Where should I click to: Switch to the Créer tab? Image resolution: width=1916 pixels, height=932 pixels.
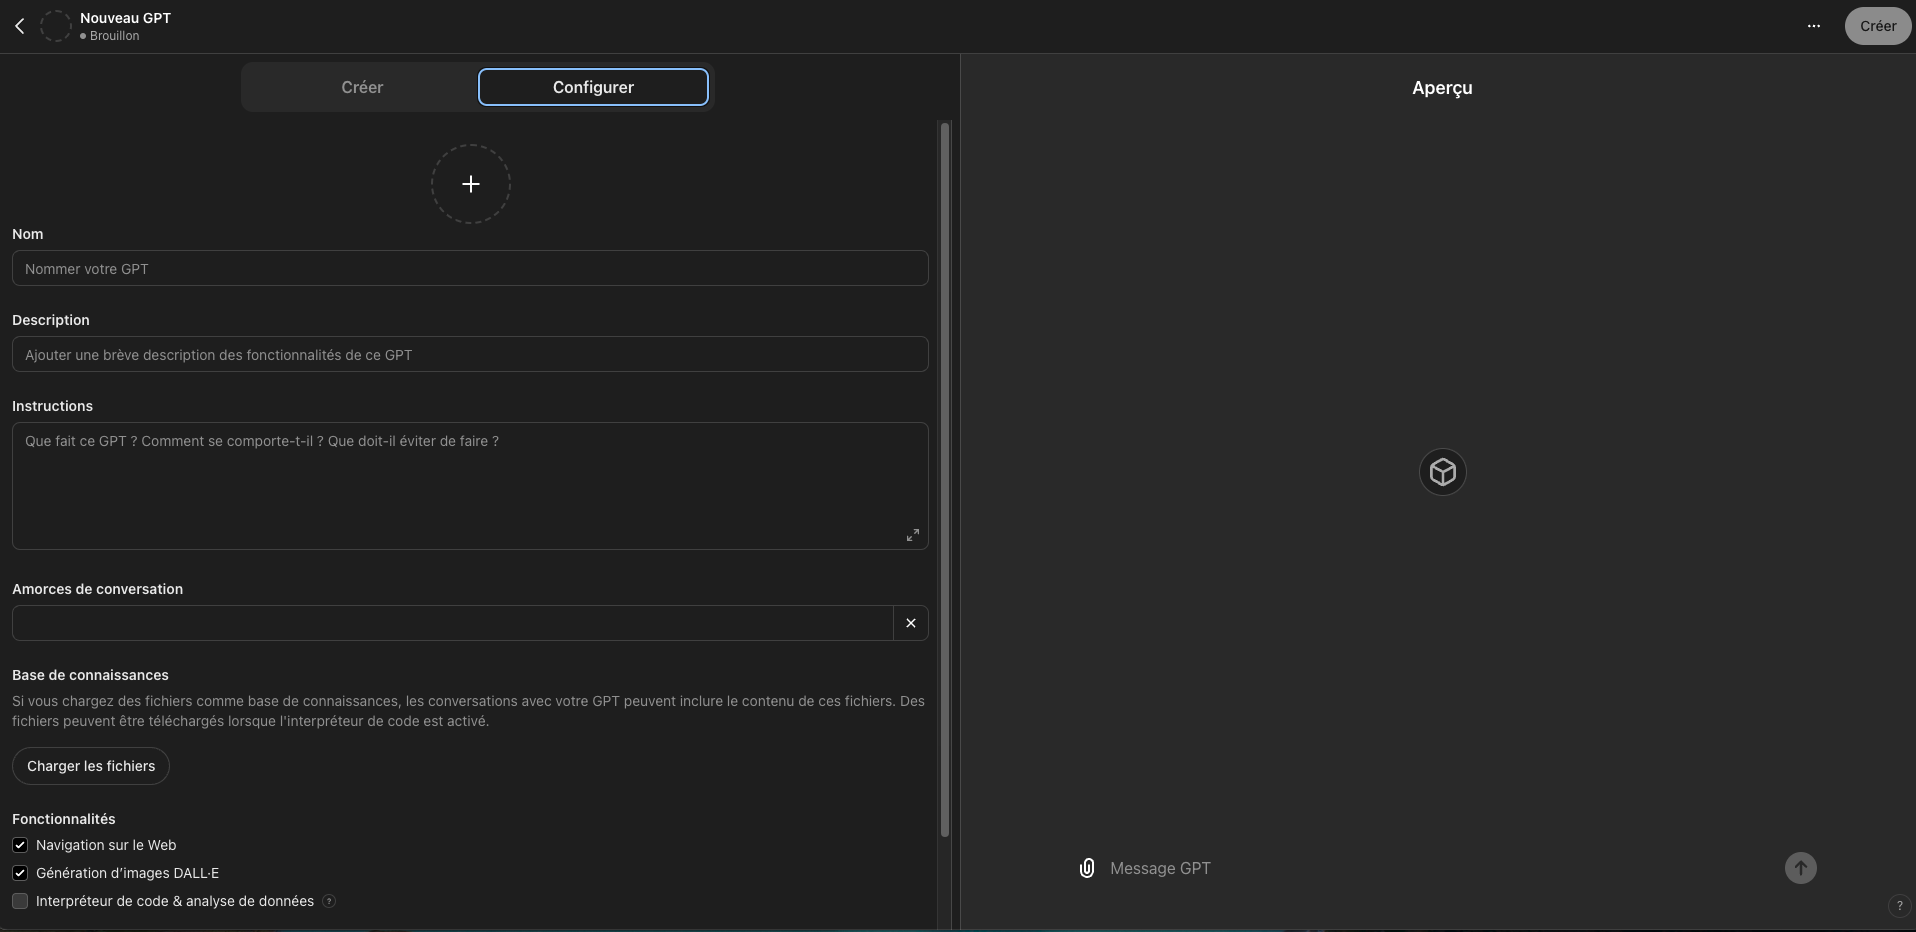(x=362, y=87)
